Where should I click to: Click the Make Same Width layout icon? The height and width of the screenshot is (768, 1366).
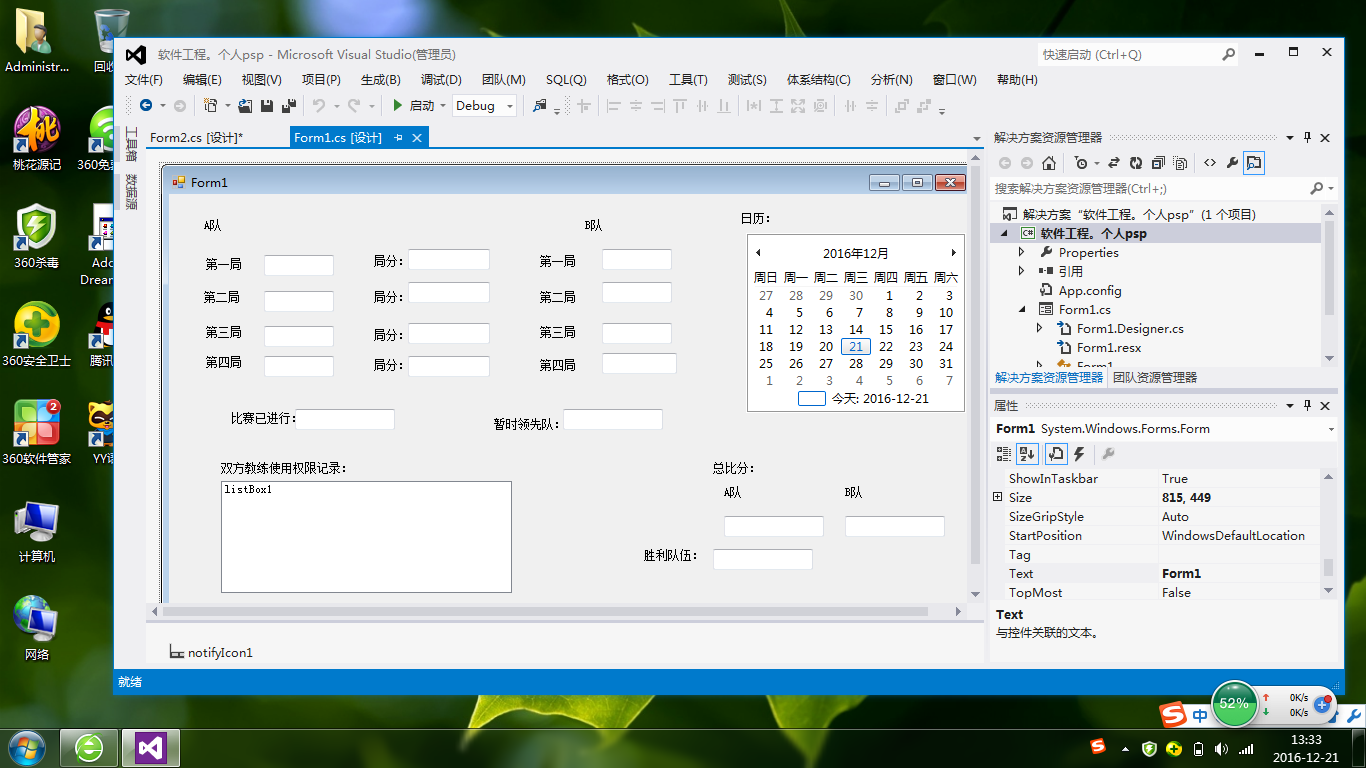(753, 106)
